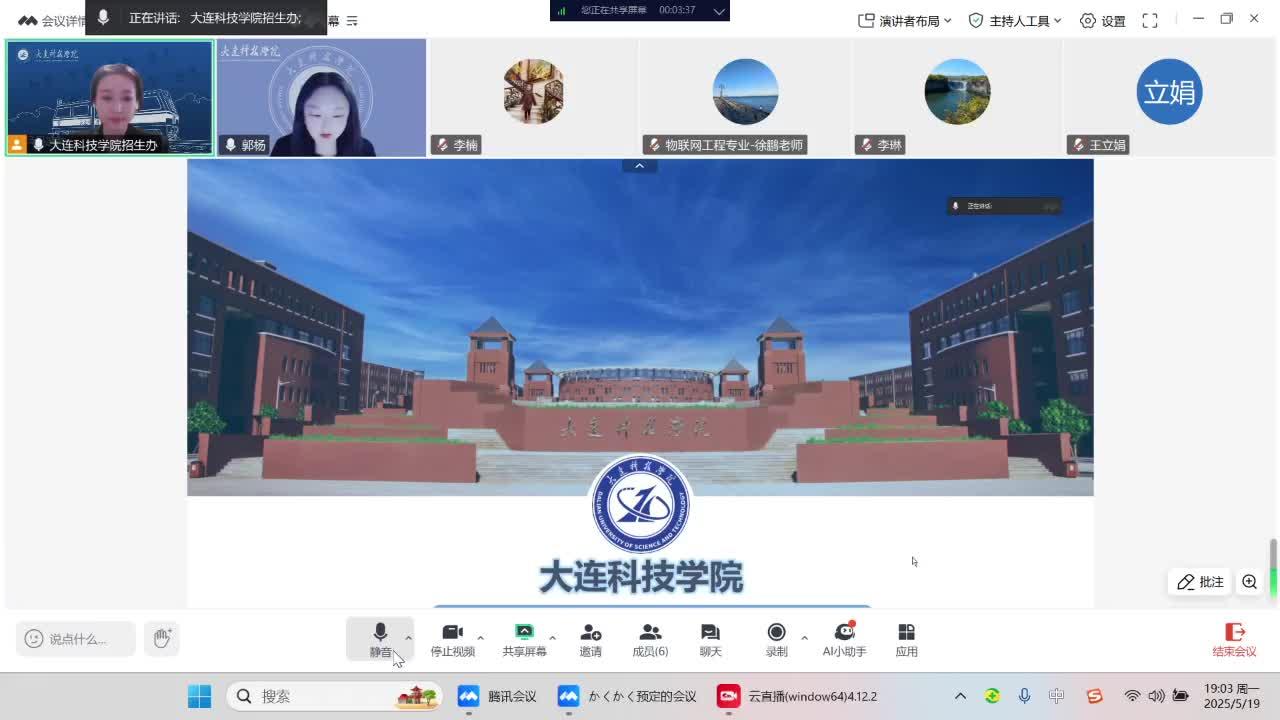Select 大连科技学院招生办 video thumbnail

tap(109, 98)
